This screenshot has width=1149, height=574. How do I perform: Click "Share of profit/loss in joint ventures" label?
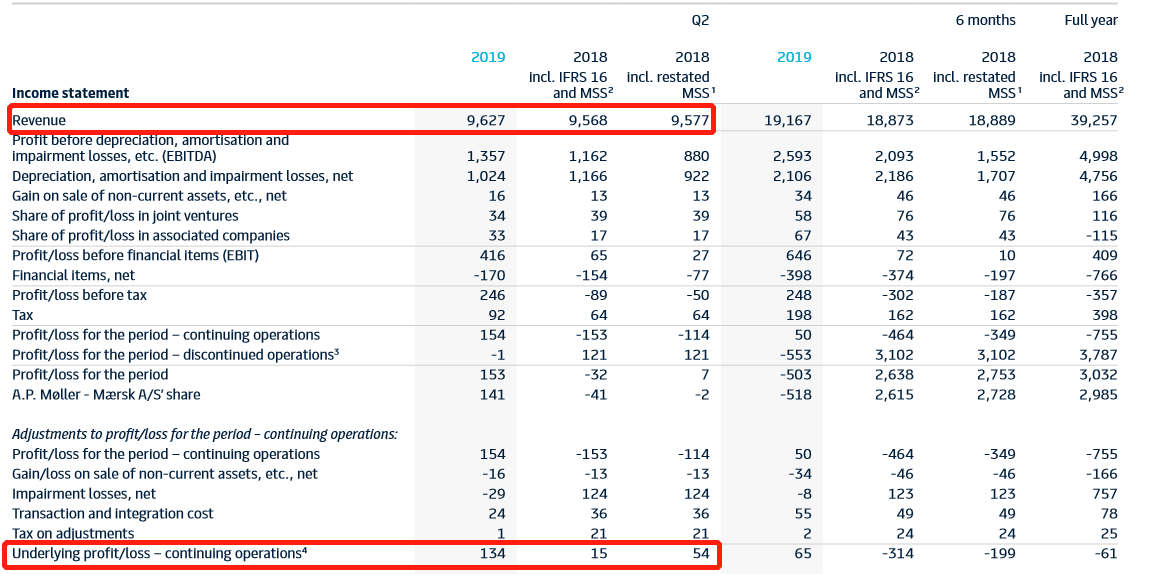pos(125,216)
